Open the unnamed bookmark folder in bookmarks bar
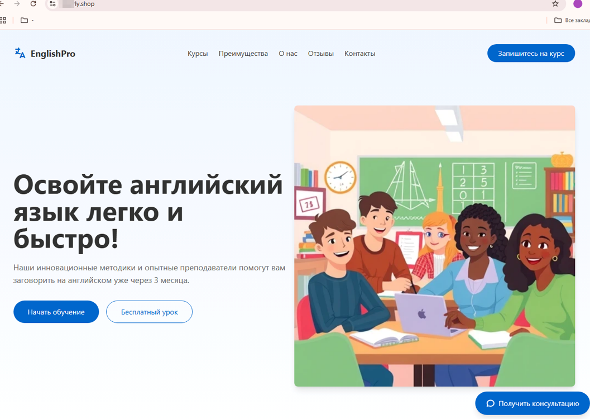This screenshot has width=590, height=419. point(26,20)
